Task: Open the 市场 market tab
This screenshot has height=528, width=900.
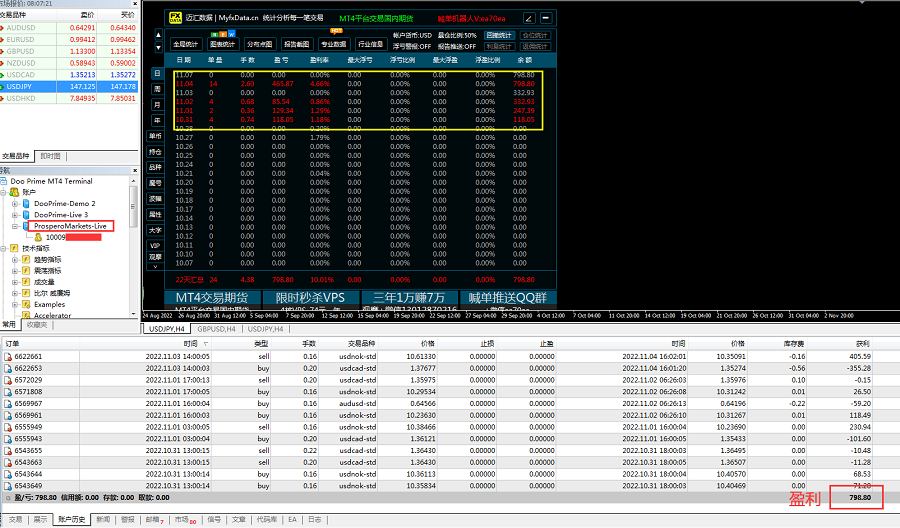Action: tap(185, 520)
